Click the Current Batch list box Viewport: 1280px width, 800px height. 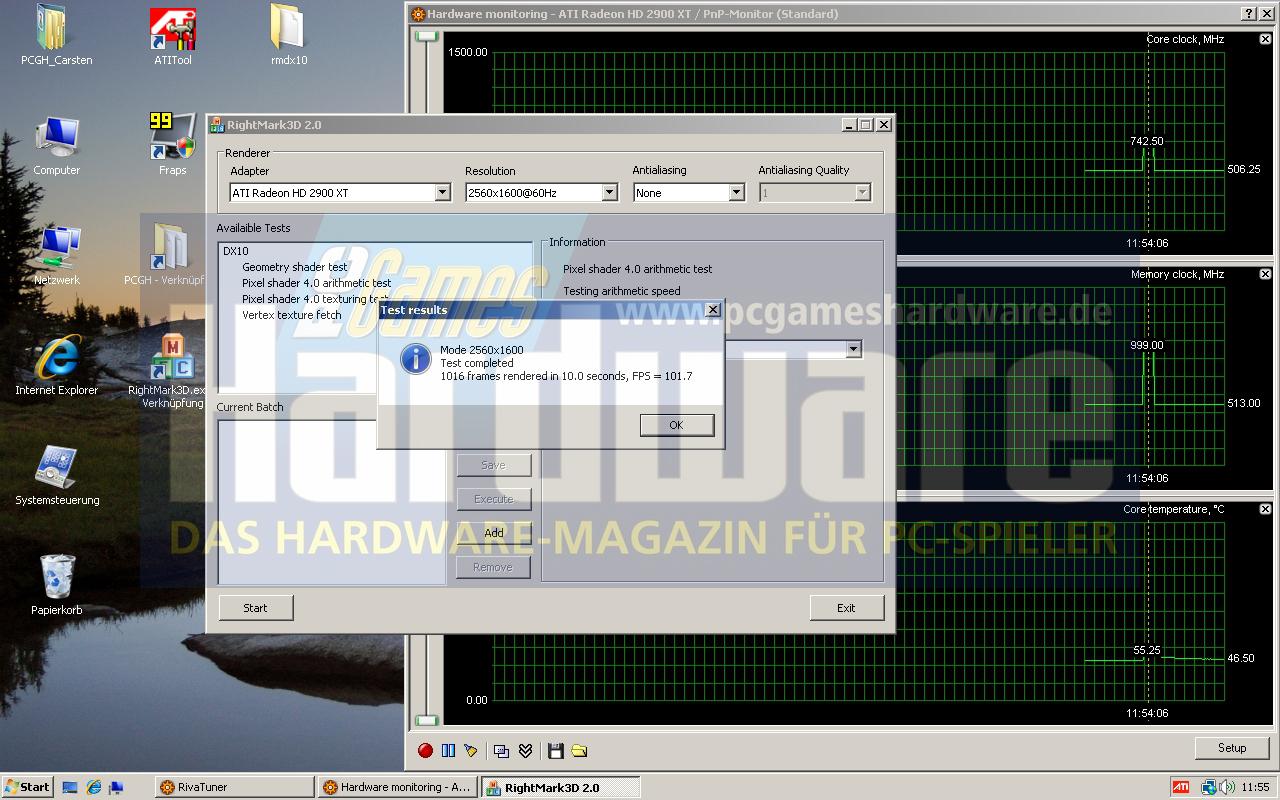tap(332, 502)
